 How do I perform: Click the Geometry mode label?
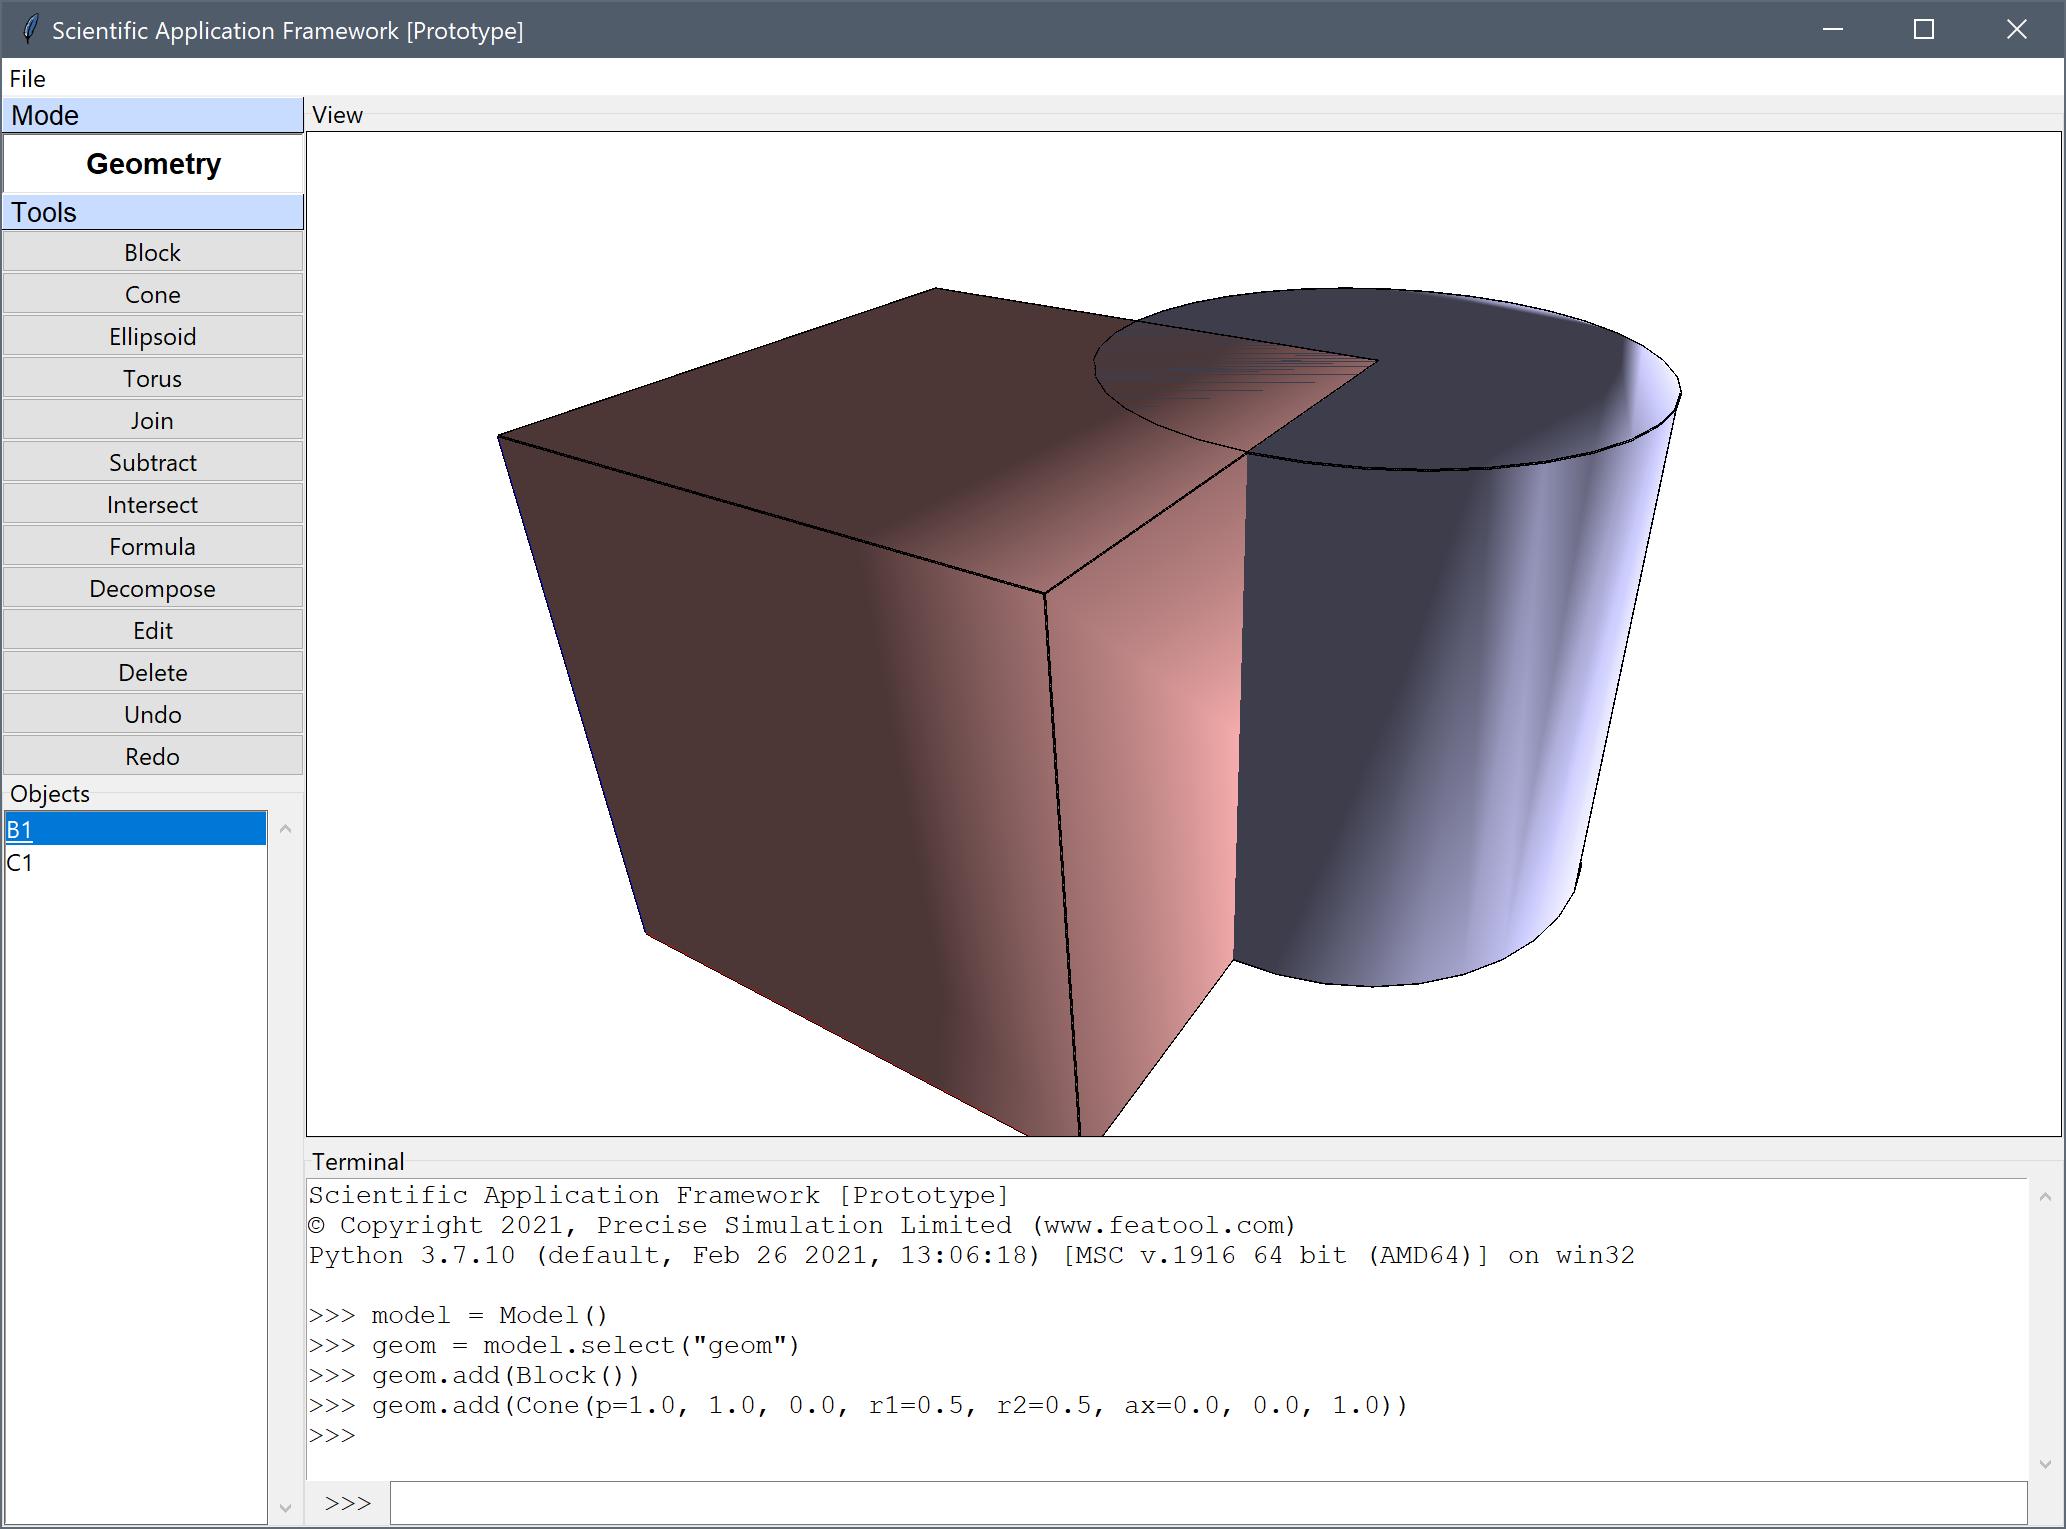tap(153, 164)
